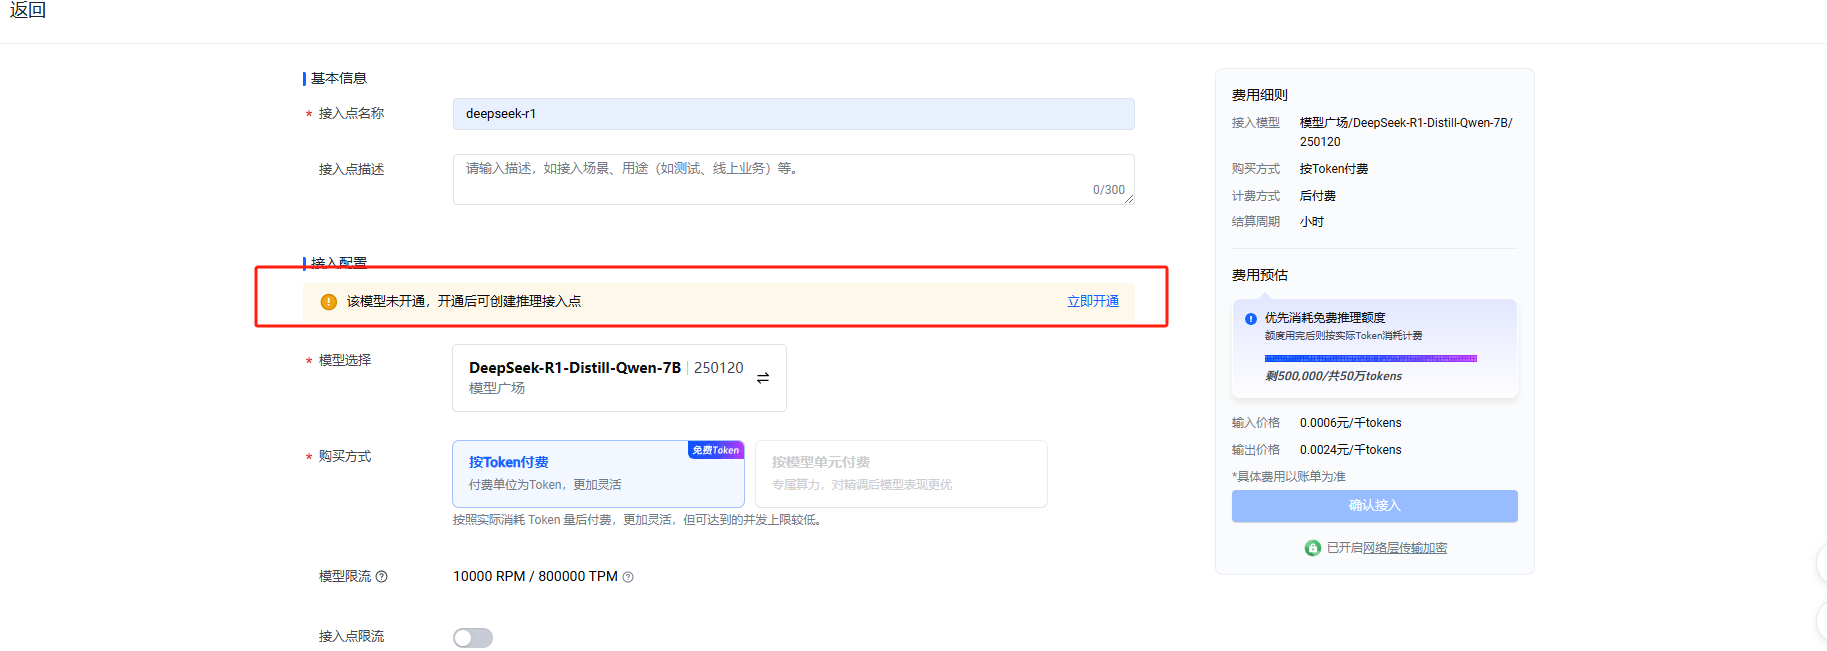Toggle the 接入点限流 switch

tap(473, 638)
